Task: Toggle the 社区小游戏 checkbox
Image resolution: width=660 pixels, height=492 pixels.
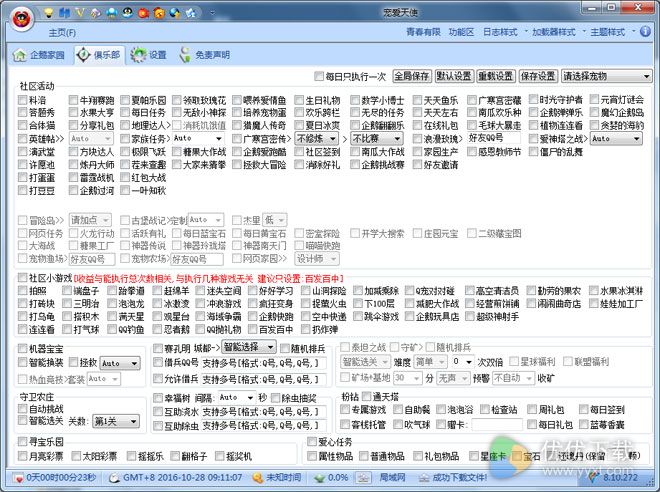Action: [x=23, y=278]
